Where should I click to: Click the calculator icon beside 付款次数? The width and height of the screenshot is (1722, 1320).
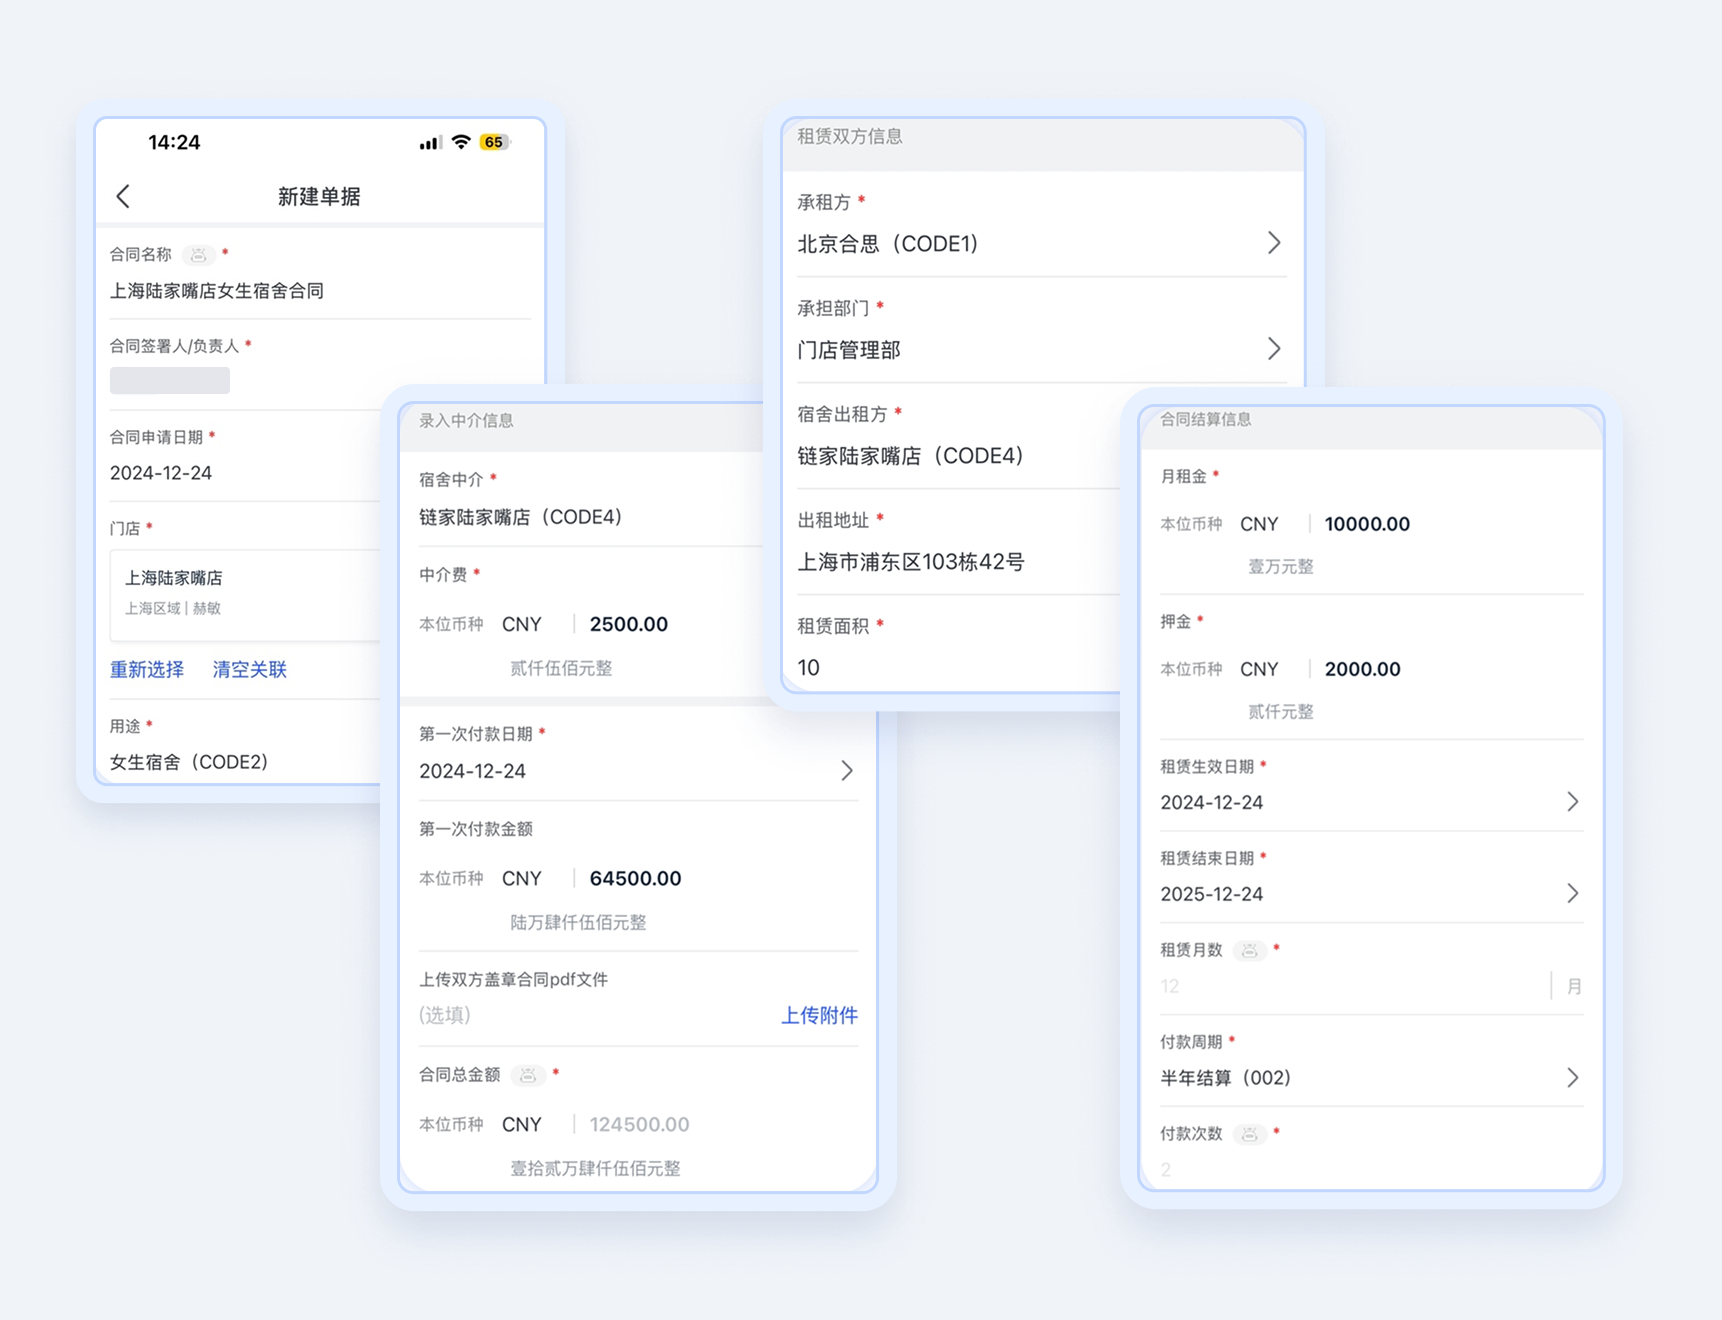(1249, 1134)
